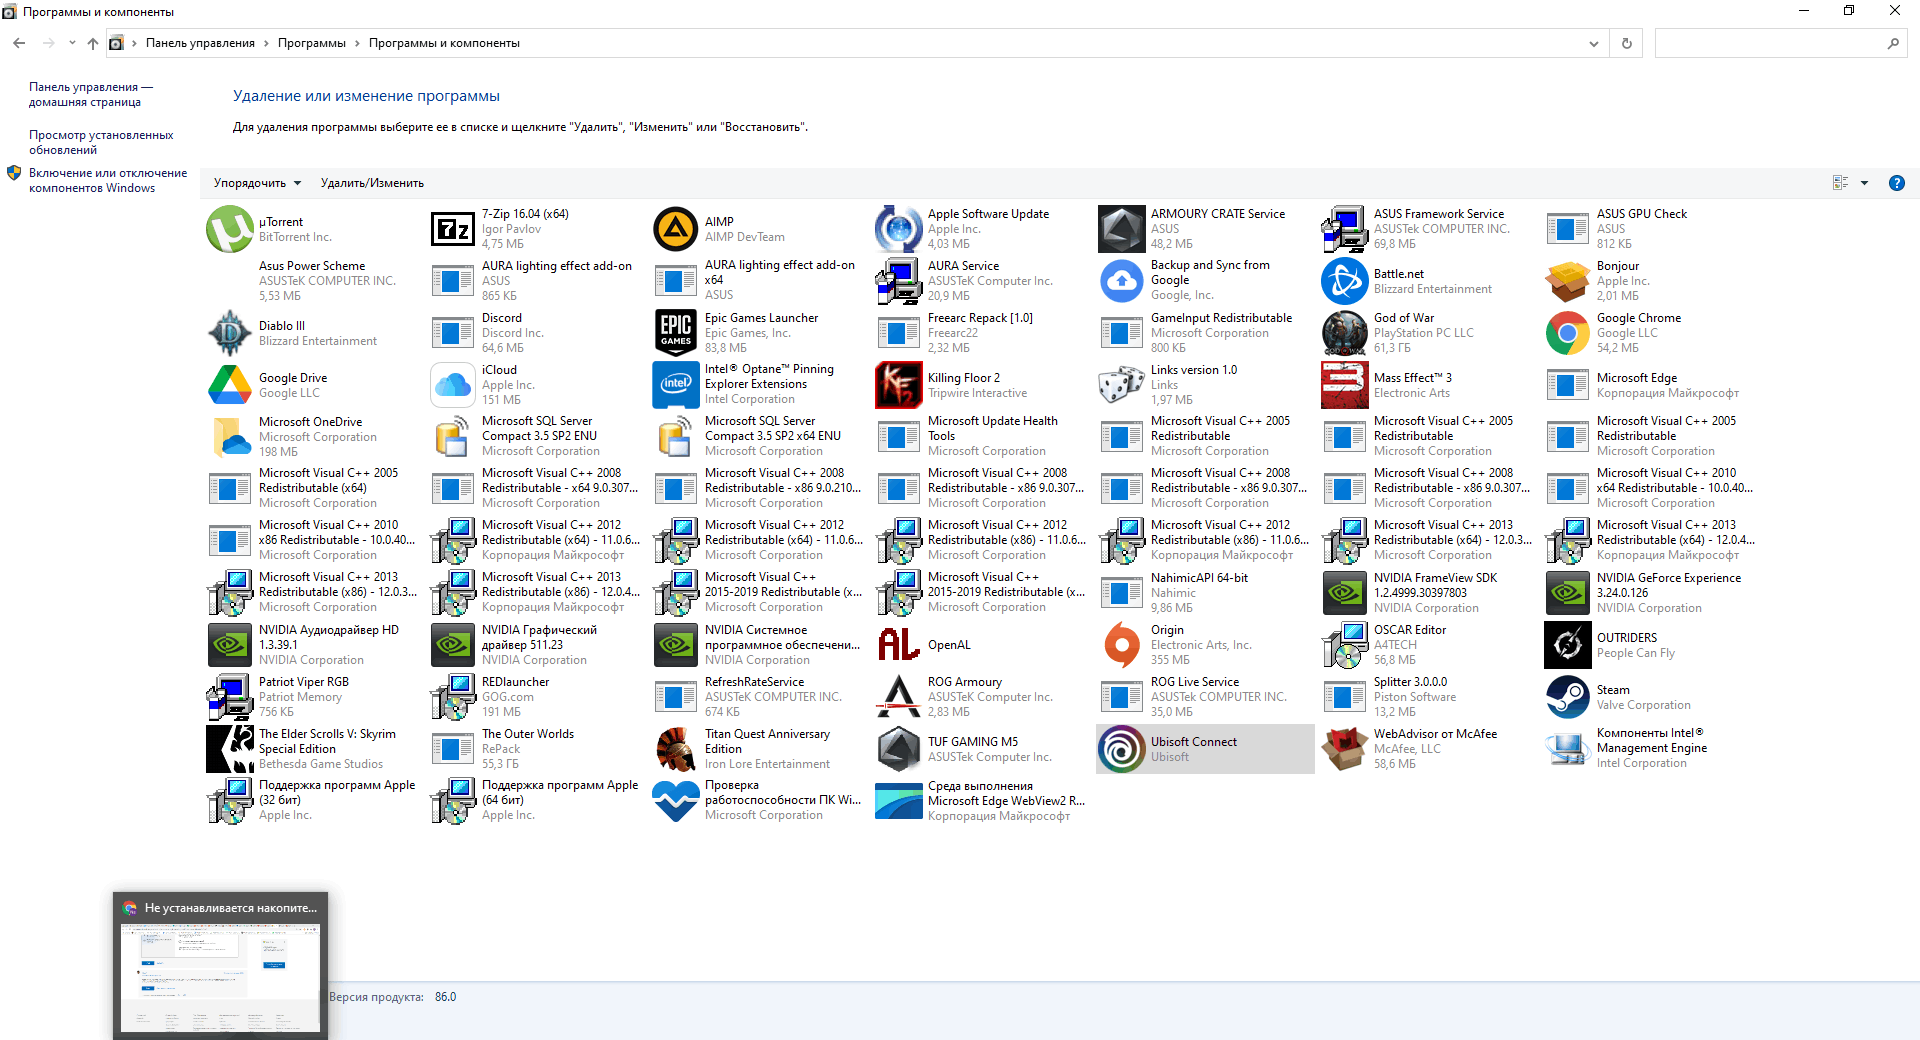Image resolution: width=1920 pixels, height=1040 pixels.
Task: Open the recent locations dropdown arrow
Action: click(x=72, y=43)
